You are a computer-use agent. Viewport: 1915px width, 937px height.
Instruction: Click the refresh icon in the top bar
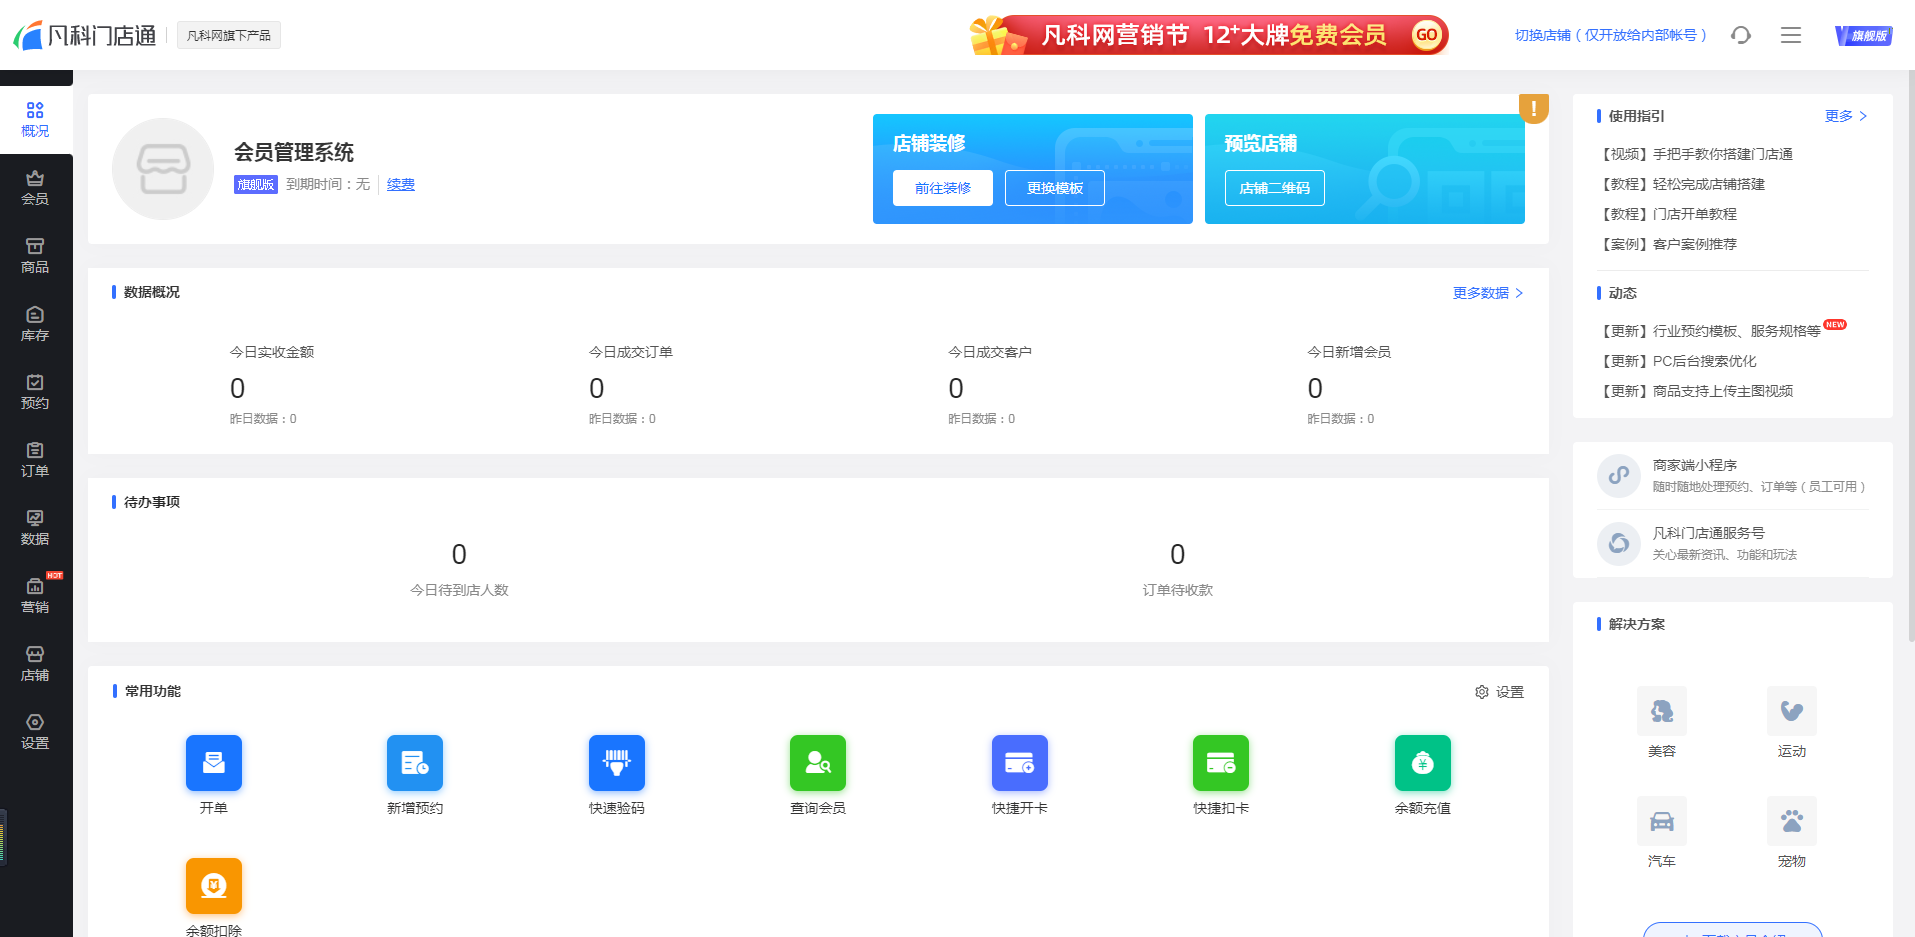(1740, 34)
